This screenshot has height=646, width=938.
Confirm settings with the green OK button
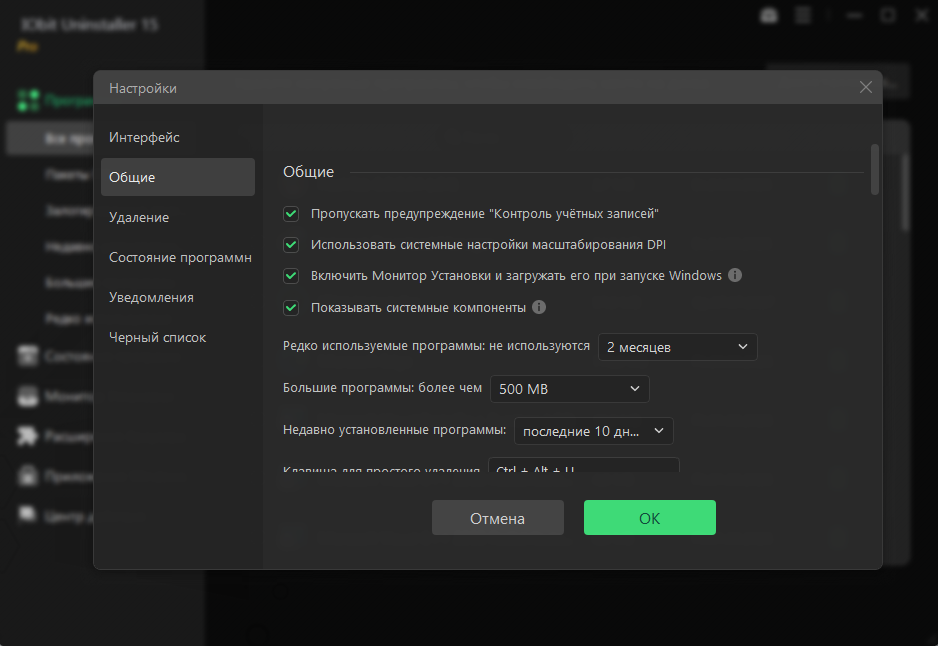[650, 518]
